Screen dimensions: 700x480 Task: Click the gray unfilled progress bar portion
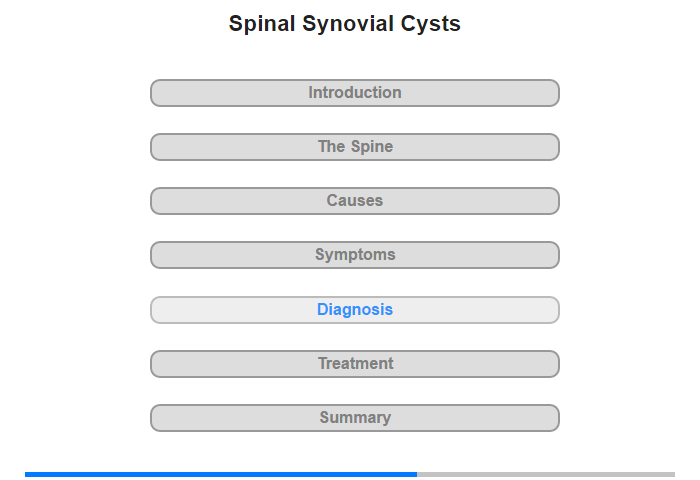coord(545,474)
